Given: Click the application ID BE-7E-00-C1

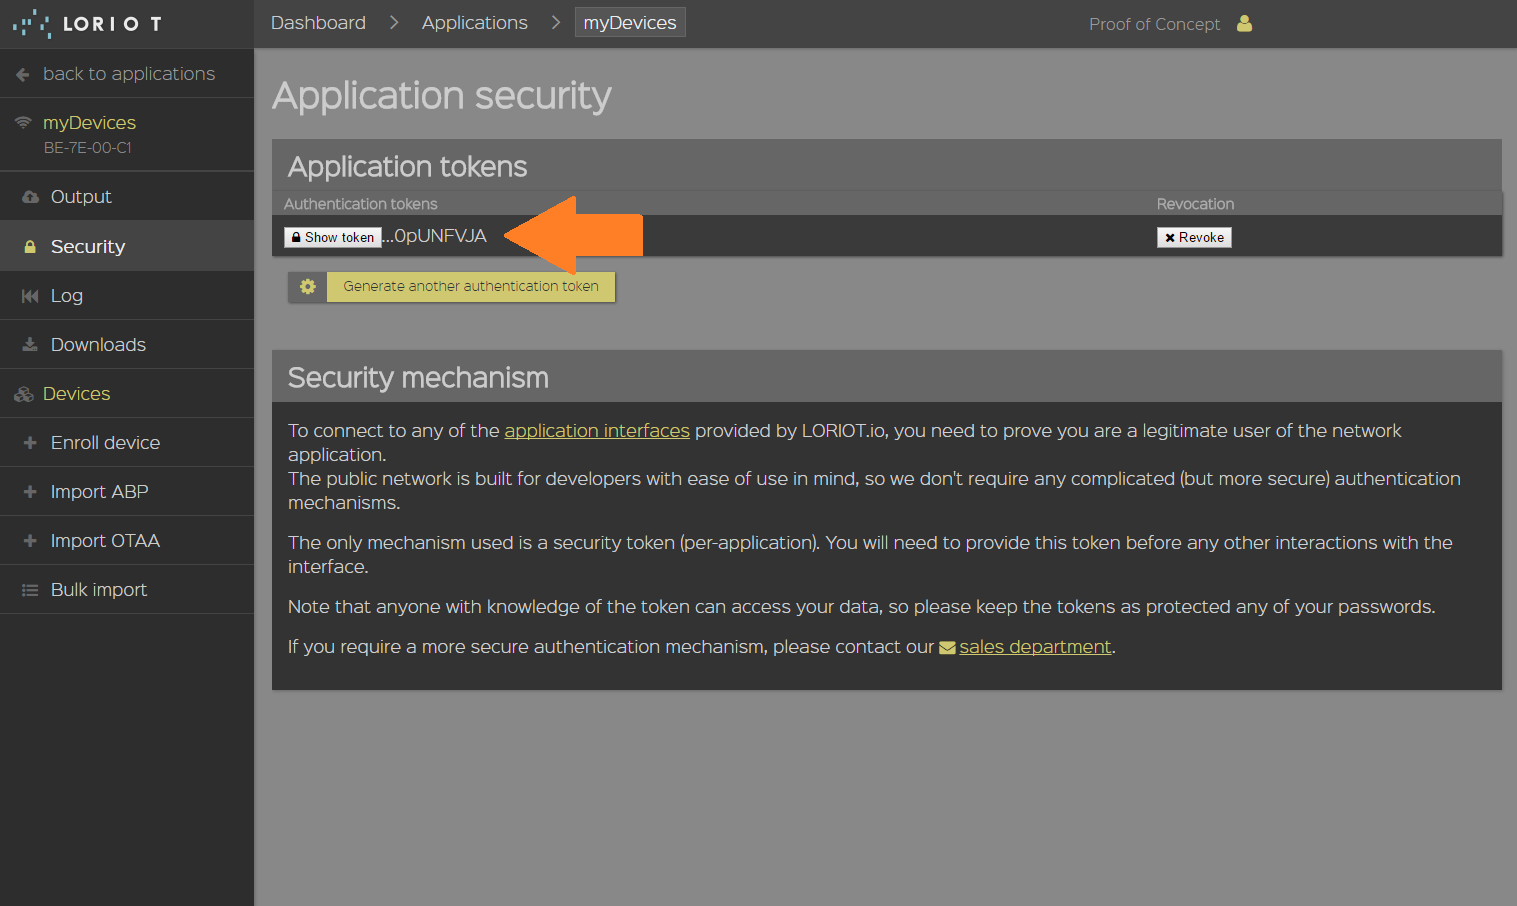Looking at the screenshot, I should pos(88,148).
